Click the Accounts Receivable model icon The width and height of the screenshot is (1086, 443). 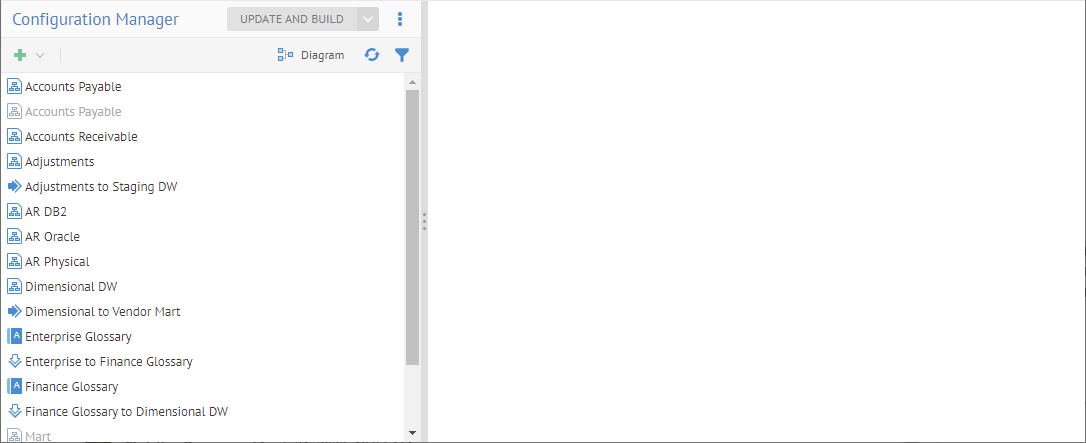point(14,137)
